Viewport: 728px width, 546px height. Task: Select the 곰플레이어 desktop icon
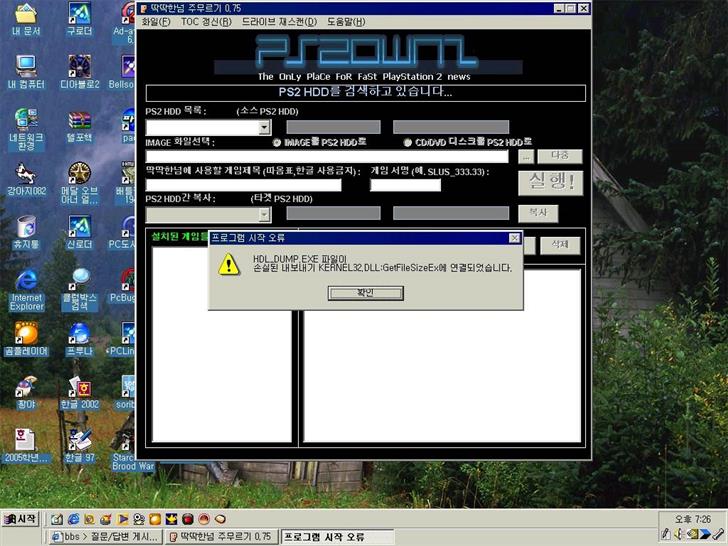[26, 339]
